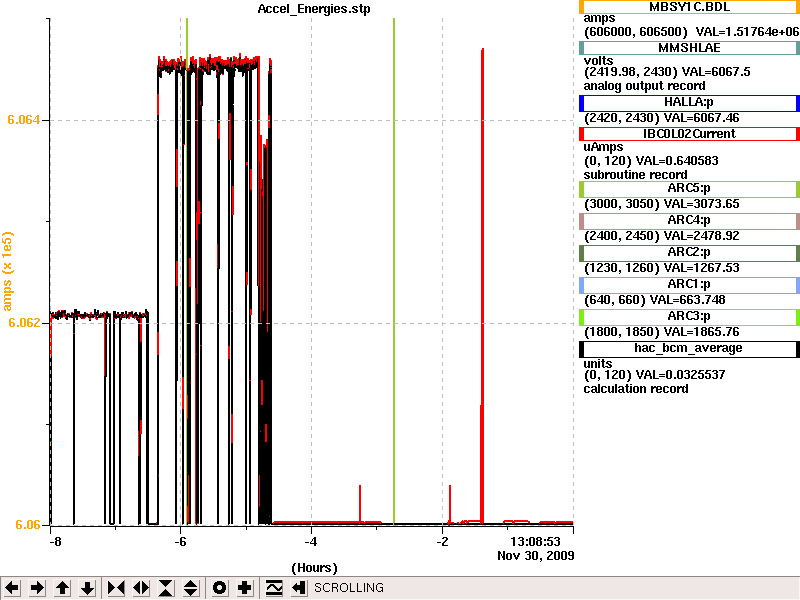Select the ARC1:p curve in legend

click(x=689, y=285)
